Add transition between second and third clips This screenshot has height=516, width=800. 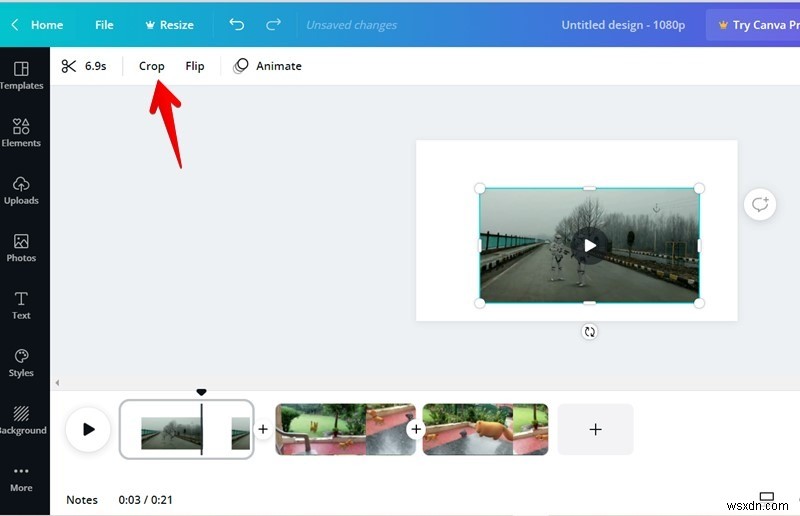[416, 429]
